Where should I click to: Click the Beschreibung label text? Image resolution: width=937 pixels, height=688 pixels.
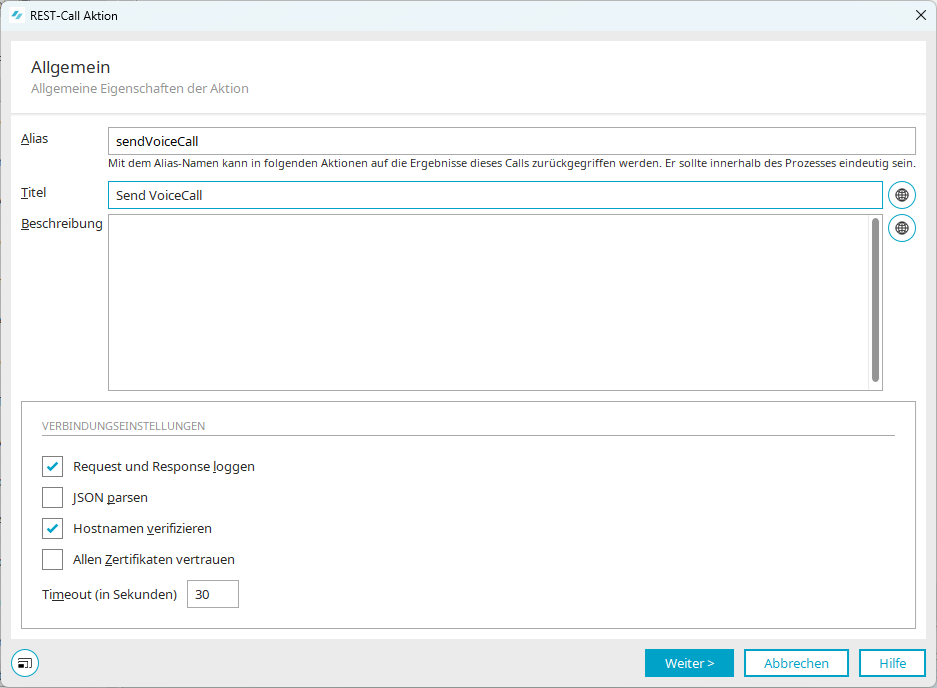62,224
